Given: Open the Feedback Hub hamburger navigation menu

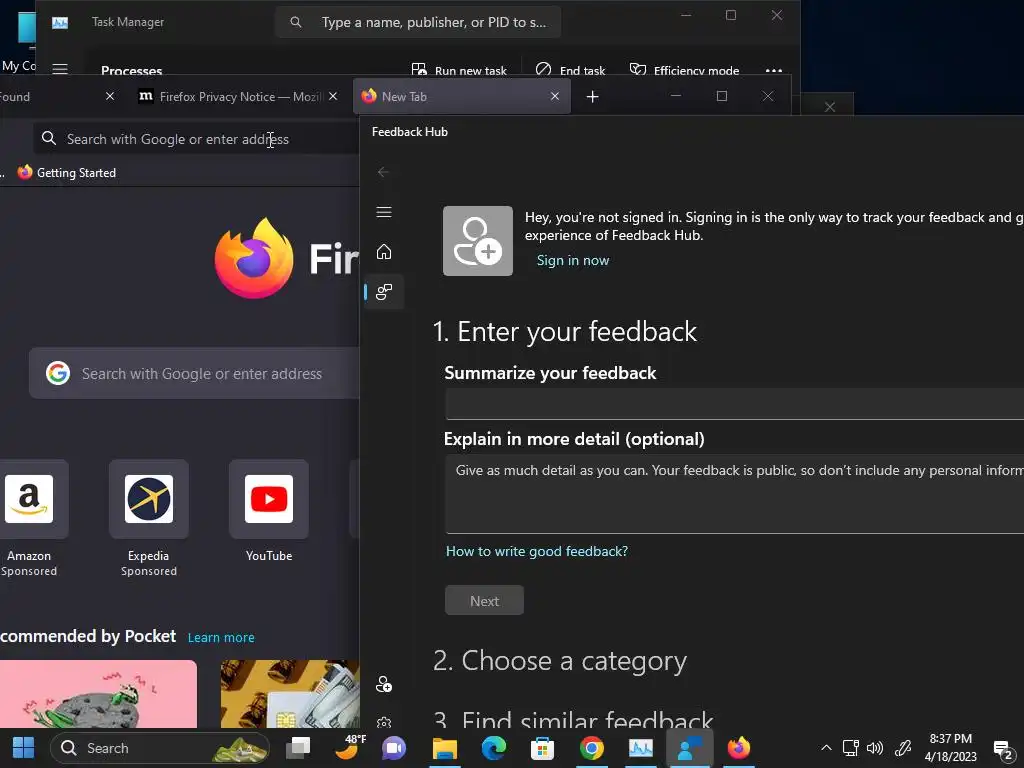Looking at the screenshot, I should coord(384,212).
